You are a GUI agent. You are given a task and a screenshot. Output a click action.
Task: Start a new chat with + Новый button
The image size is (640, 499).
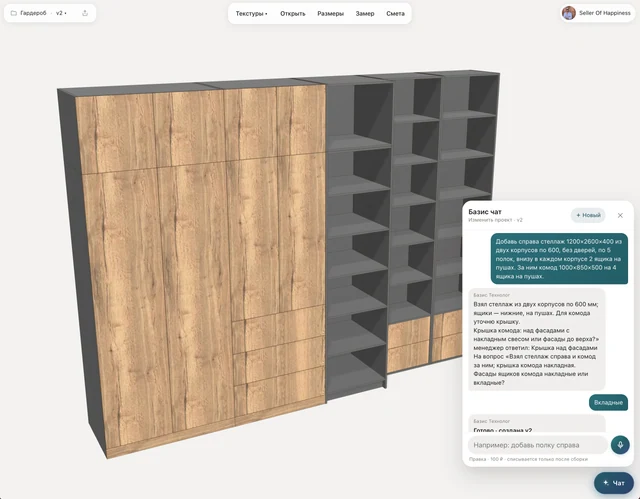tap(588, 215)
